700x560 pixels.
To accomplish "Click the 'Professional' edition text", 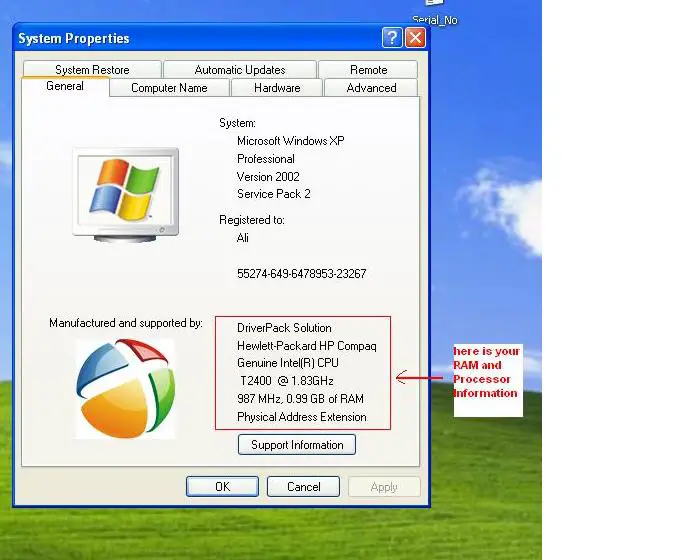I will point(266,159).
